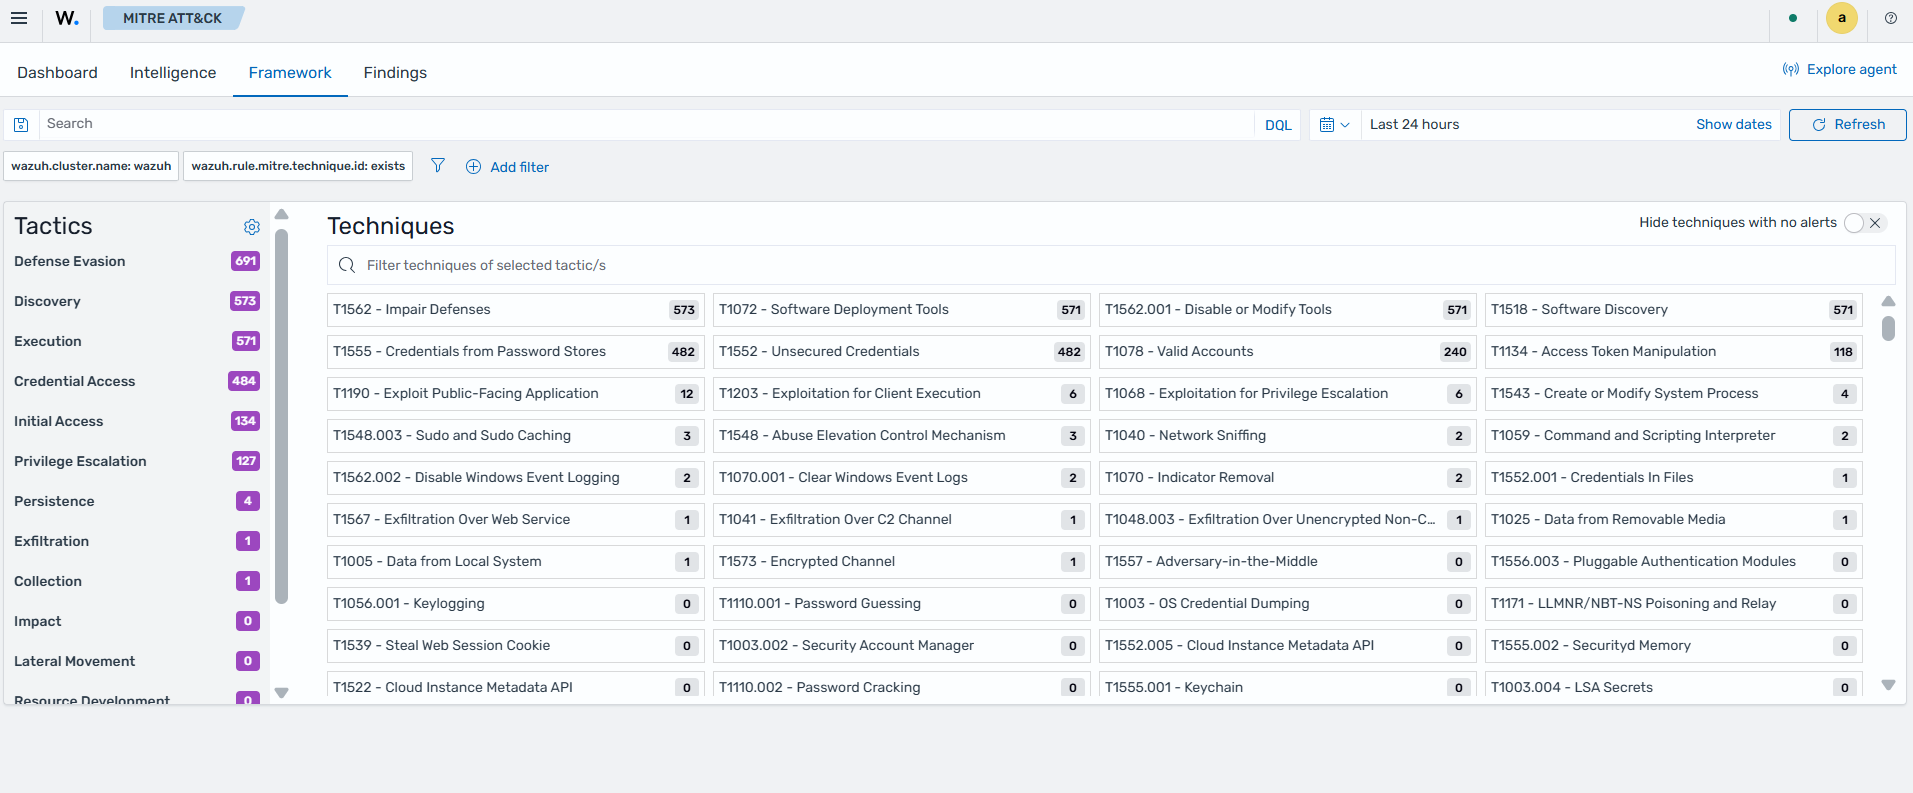Open the Dashboard tab

coord(57,73)
